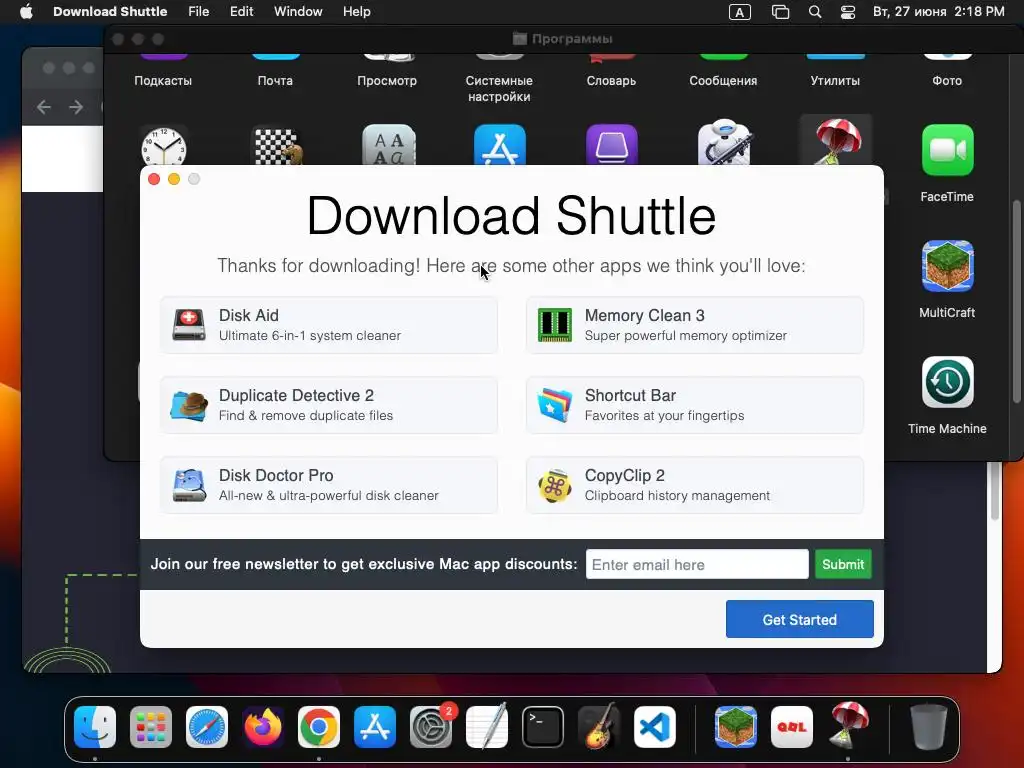Image resolution: width=1024 pixels, height=768 pixels.
Task: Click the Get Started button
Action: pyautogui.click(x=799, y=619)
